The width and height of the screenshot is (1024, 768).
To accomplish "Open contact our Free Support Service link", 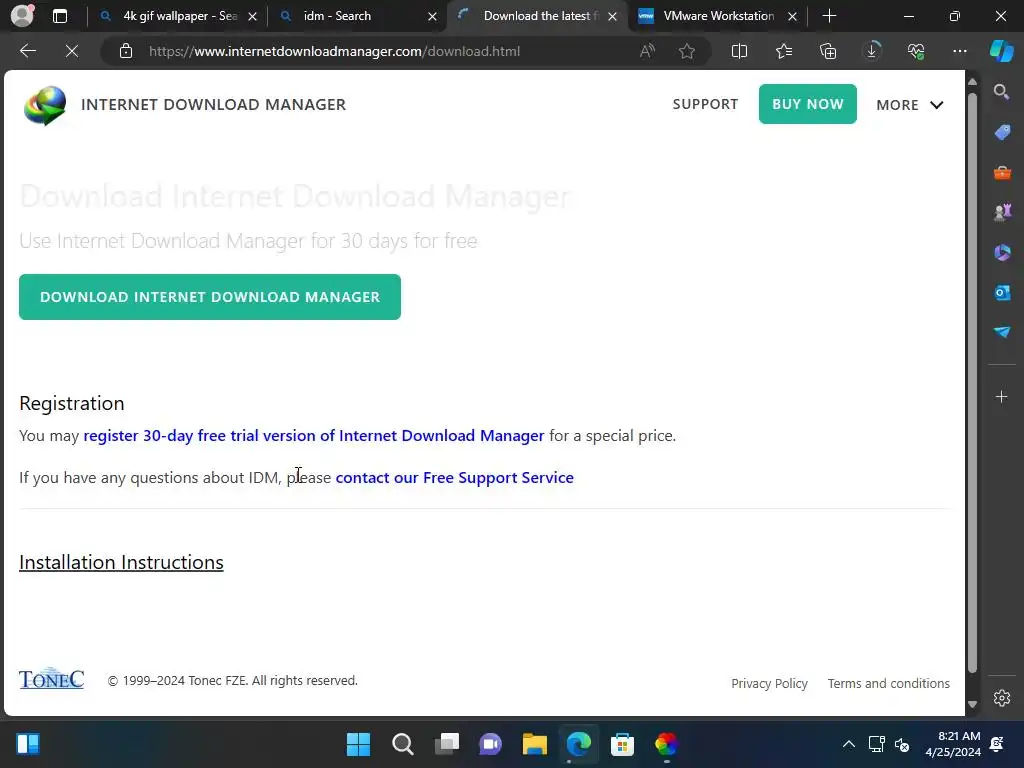I will tap(455, 477).
